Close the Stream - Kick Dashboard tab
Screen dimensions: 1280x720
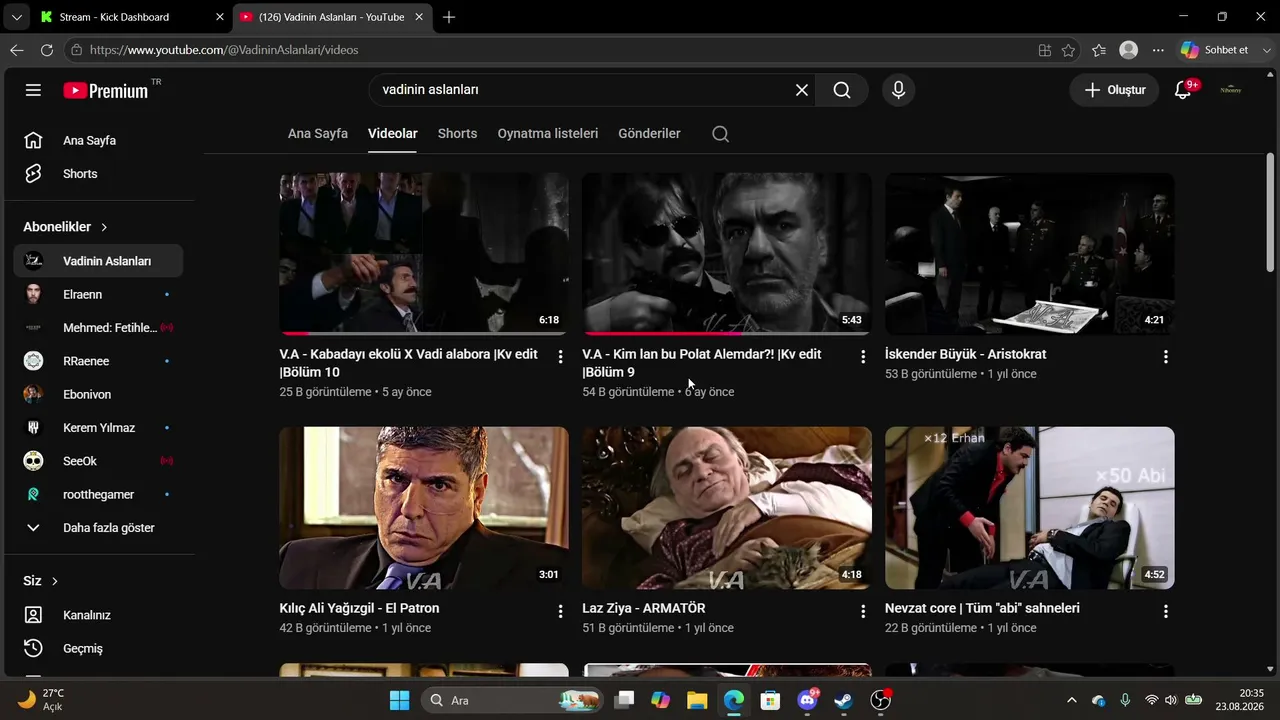(x=220, y=17)
